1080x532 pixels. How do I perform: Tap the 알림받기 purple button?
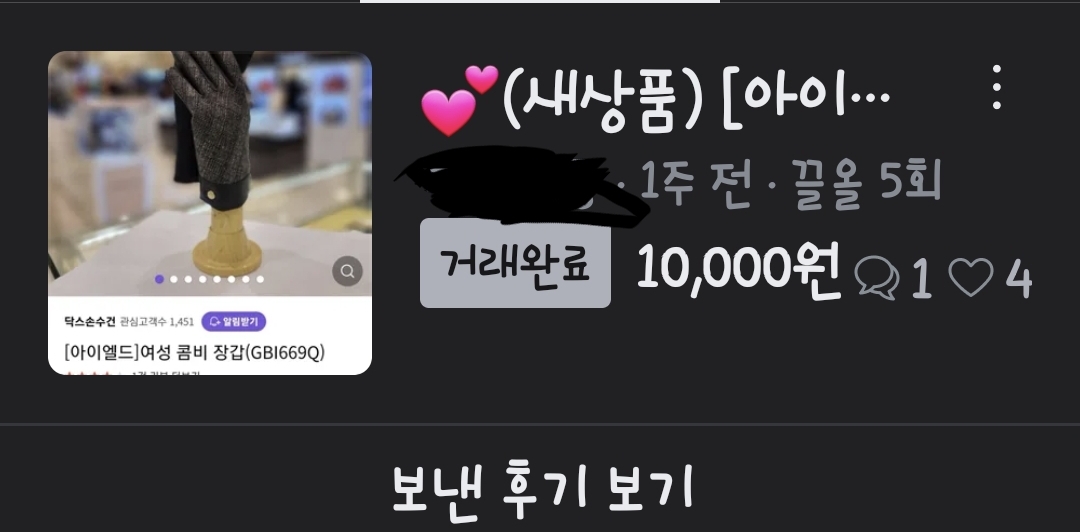click(233, 321)
